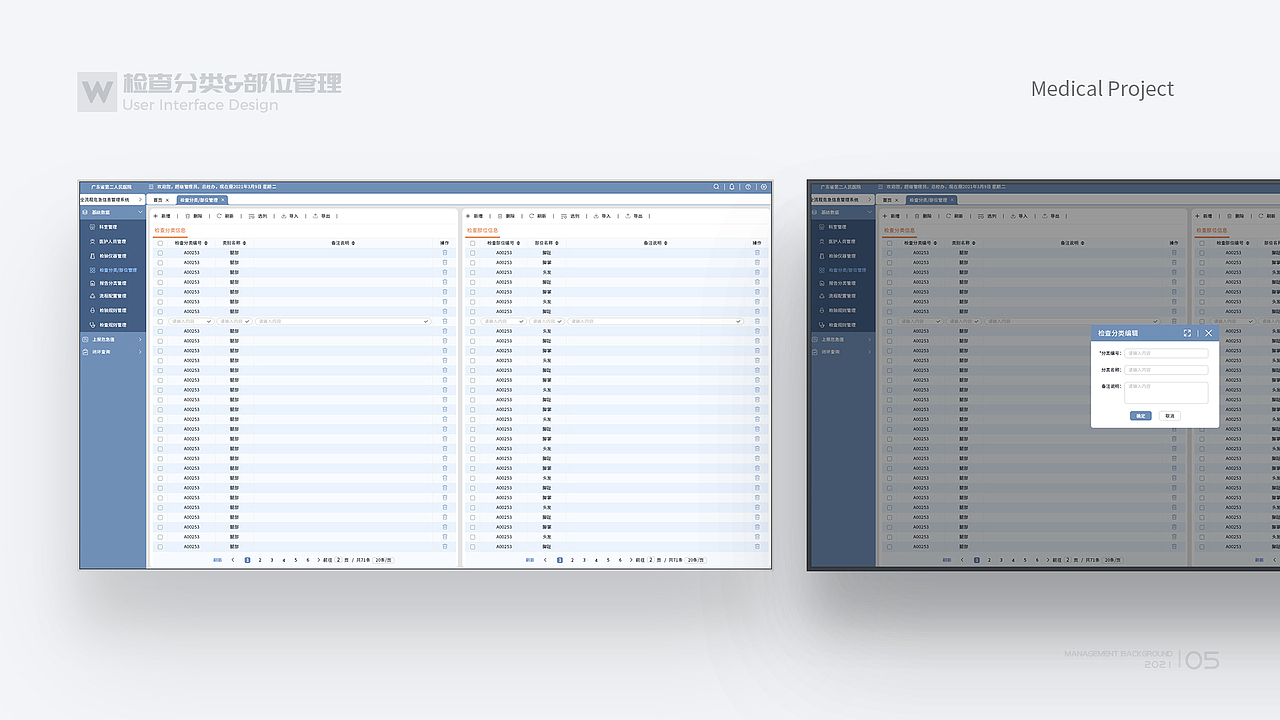This screenshot has width=1280, height=720.
Task: Tick the checkbox of the undimmed 检查分类信息 input row
Action: [160, 321]
